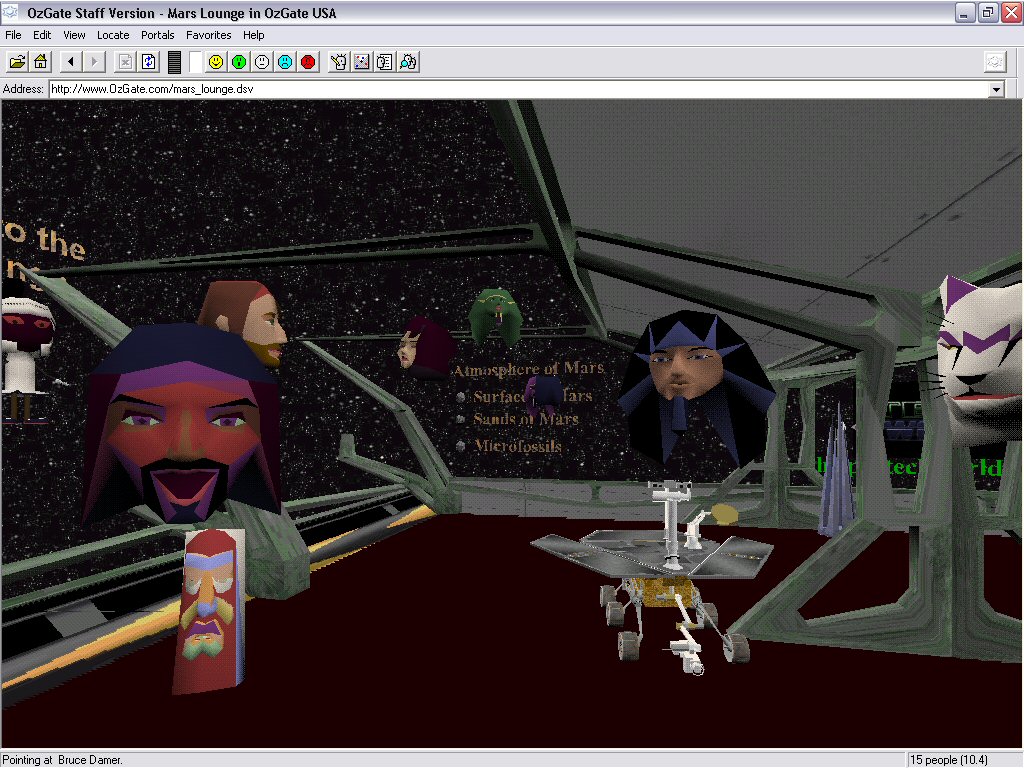This screenshot has height=768, width=1024.
Task: Select the red angry face emotion
Action: [308, 62]
